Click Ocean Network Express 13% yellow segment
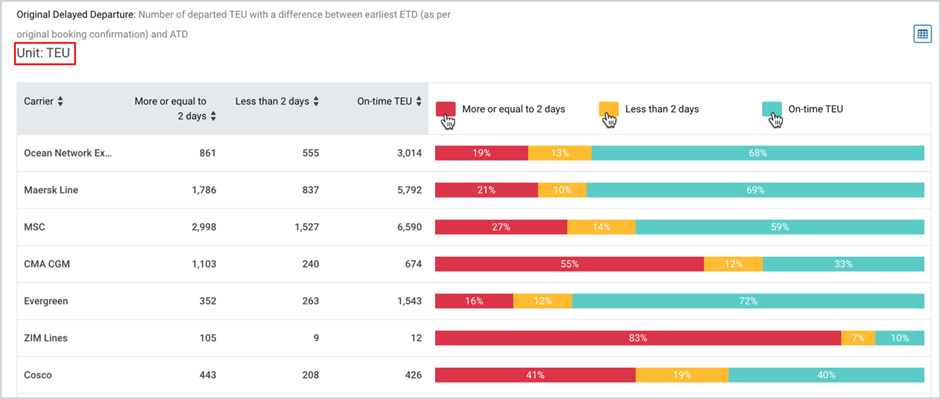941x399 pixels. 560,153
